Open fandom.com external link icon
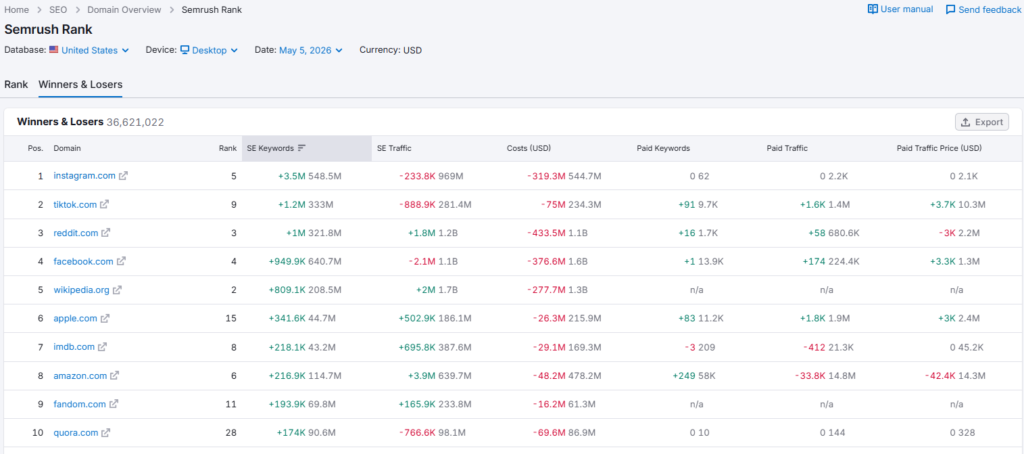1024x454 pixels. pos(113,404)
